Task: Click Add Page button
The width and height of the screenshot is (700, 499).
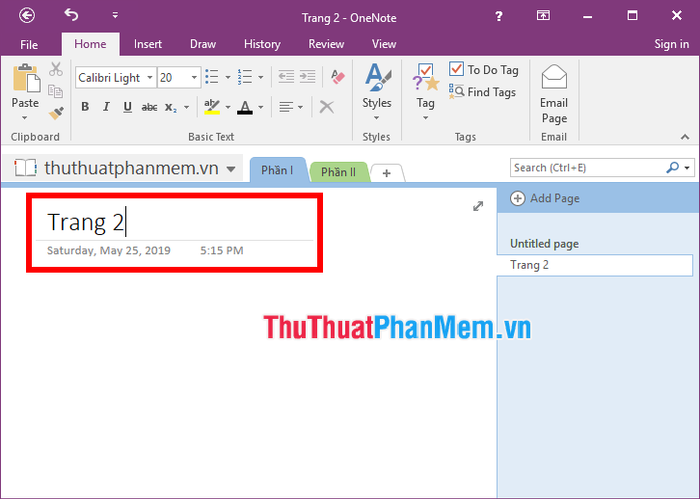Action: pyautogui.click(x=545, y=198)
